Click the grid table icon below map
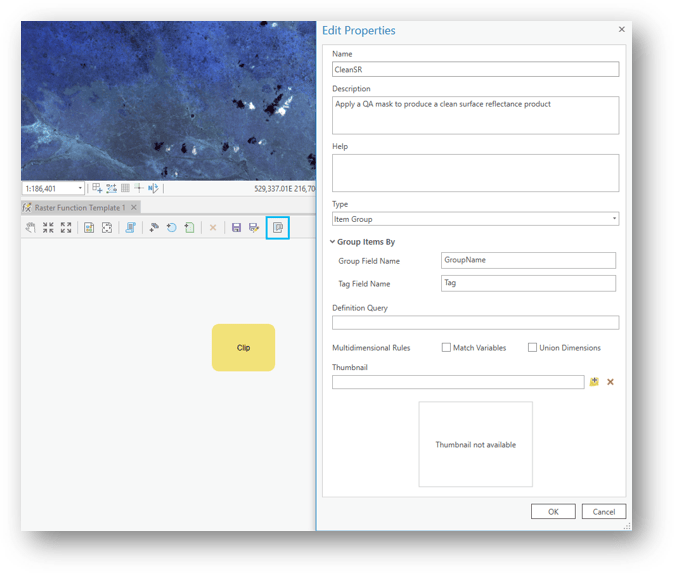Image resolution: width=674 pixels, height=573 pixels. tap(125, 188)
